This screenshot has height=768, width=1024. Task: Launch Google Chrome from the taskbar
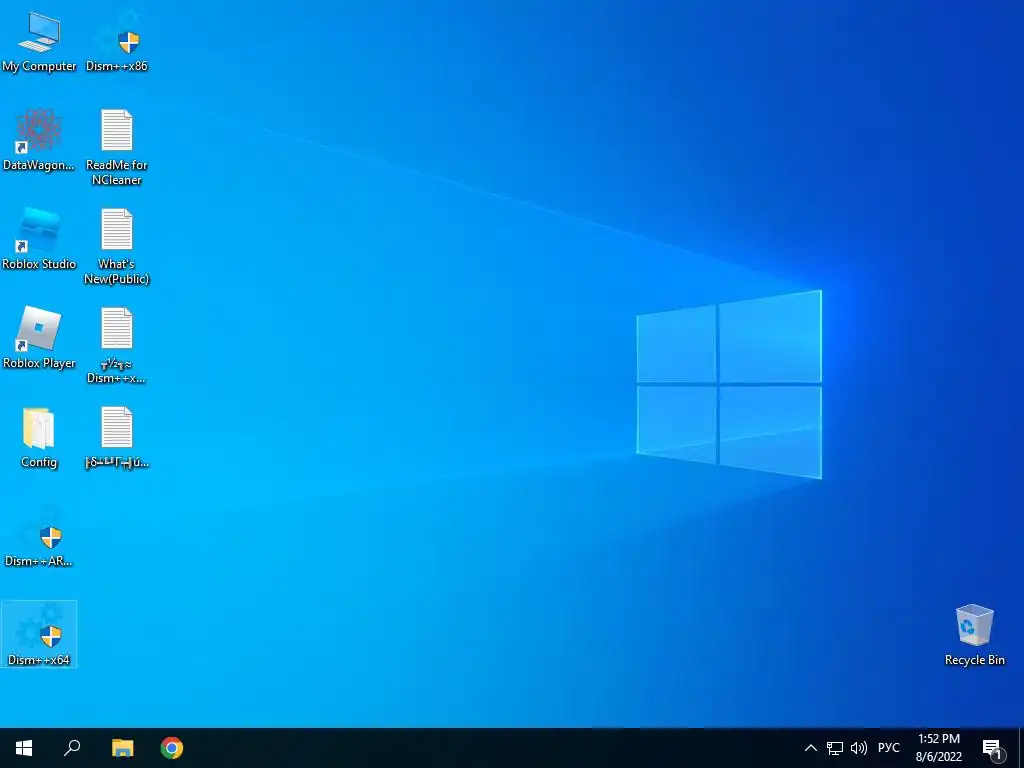[x=172, y=748]
